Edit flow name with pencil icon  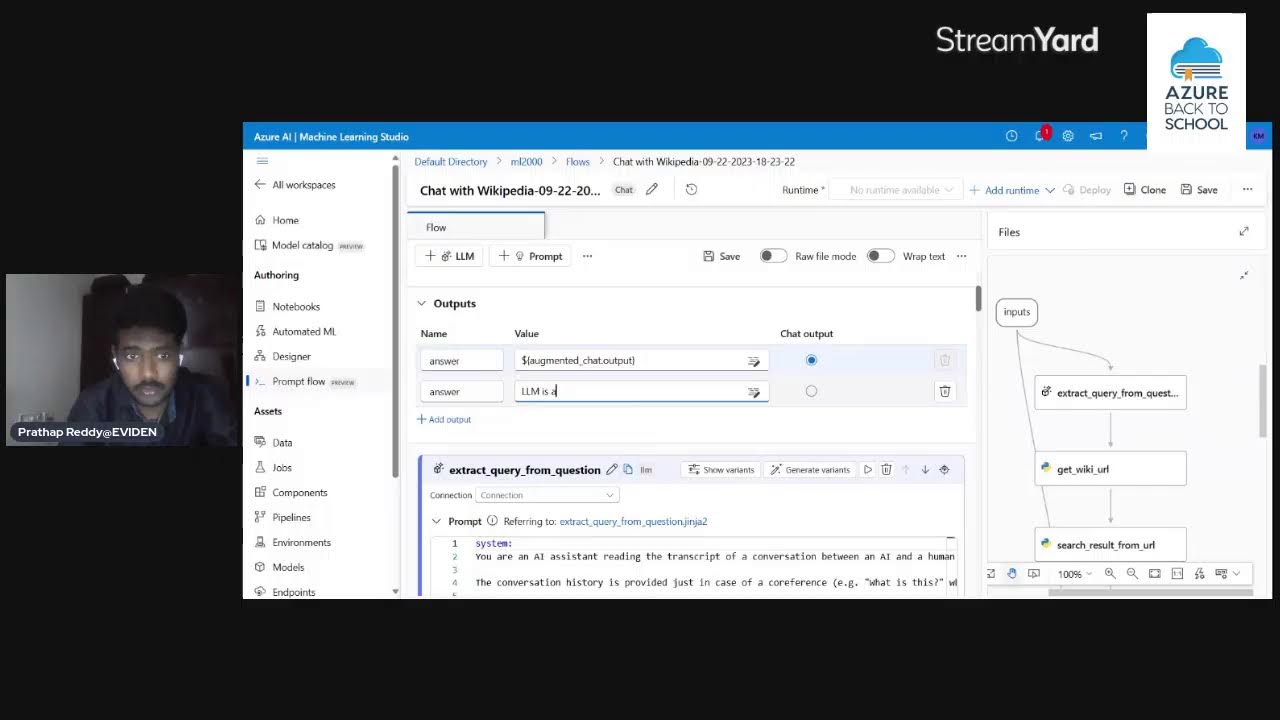(652, 189)
